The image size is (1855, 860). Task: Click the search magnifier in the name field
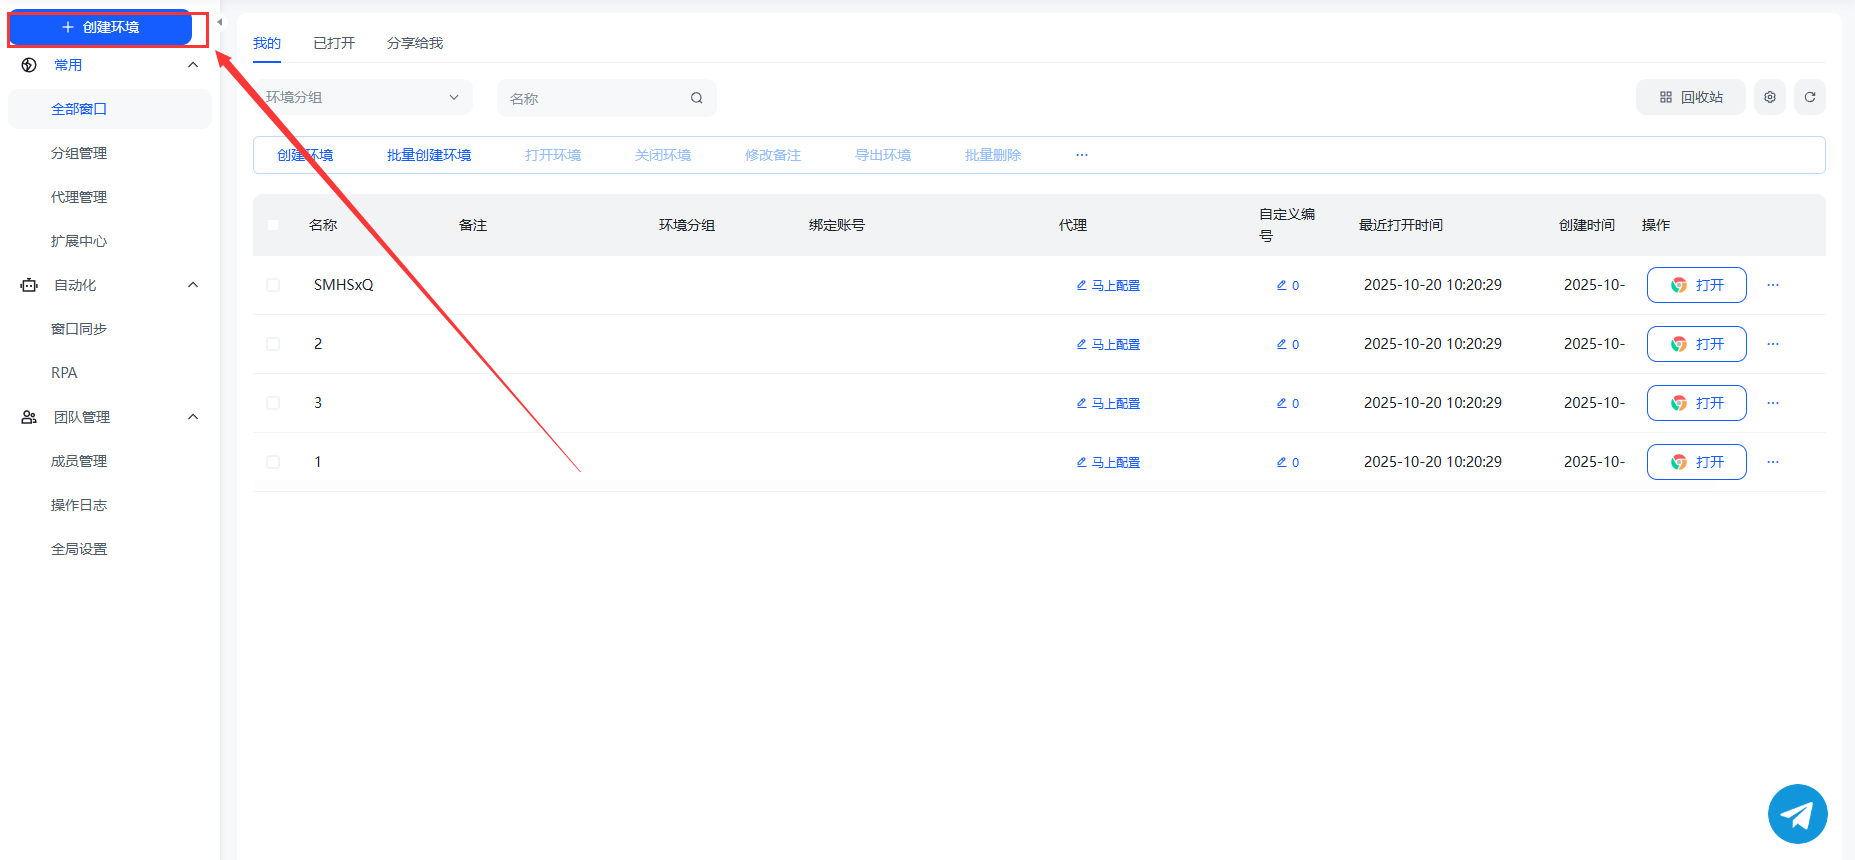click(x=696, y=98)
